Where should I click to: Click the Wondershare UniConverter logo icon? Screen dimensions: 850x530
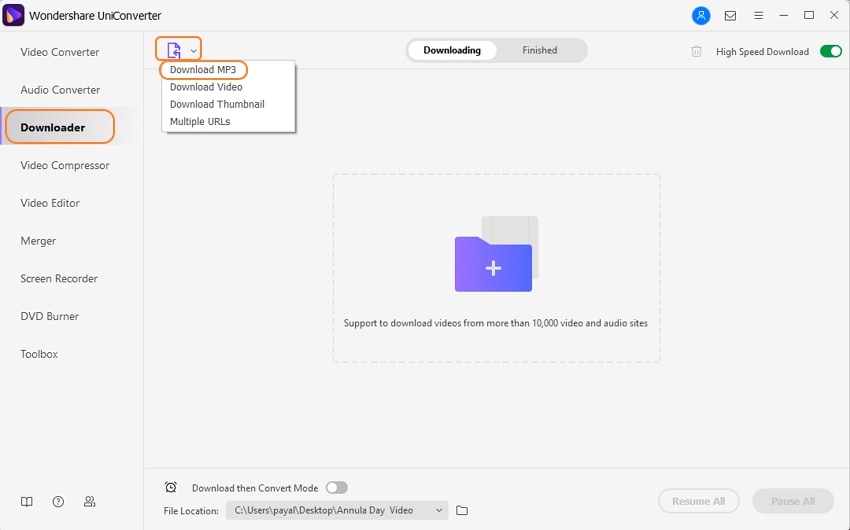pos(13,15)
